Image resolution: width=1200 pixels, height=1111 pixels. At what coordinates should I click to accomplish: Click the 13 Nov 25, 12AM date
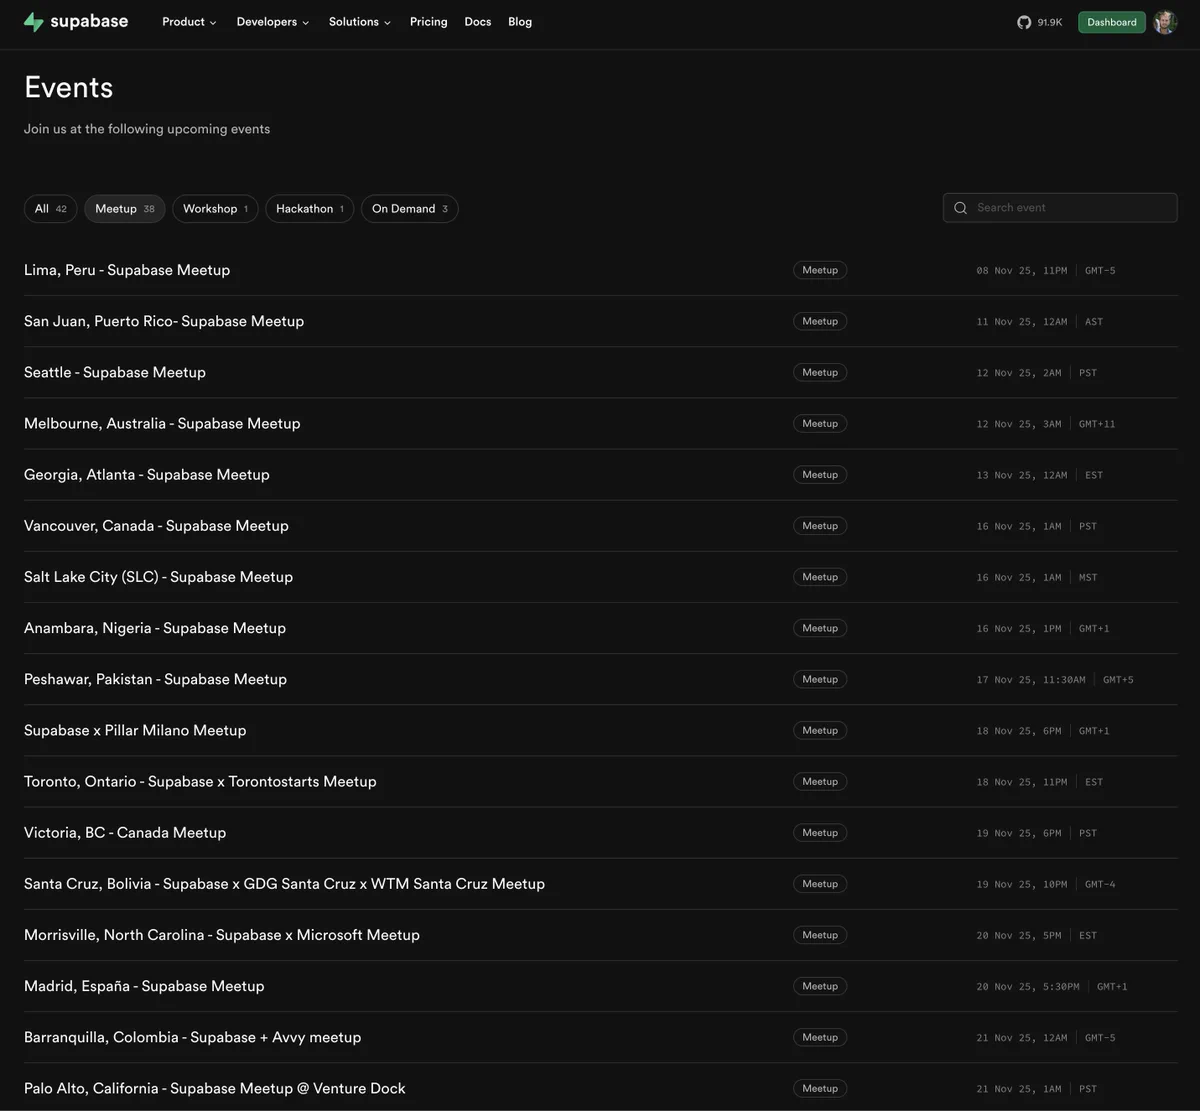pyautogui.click(x=1022, y=475)
